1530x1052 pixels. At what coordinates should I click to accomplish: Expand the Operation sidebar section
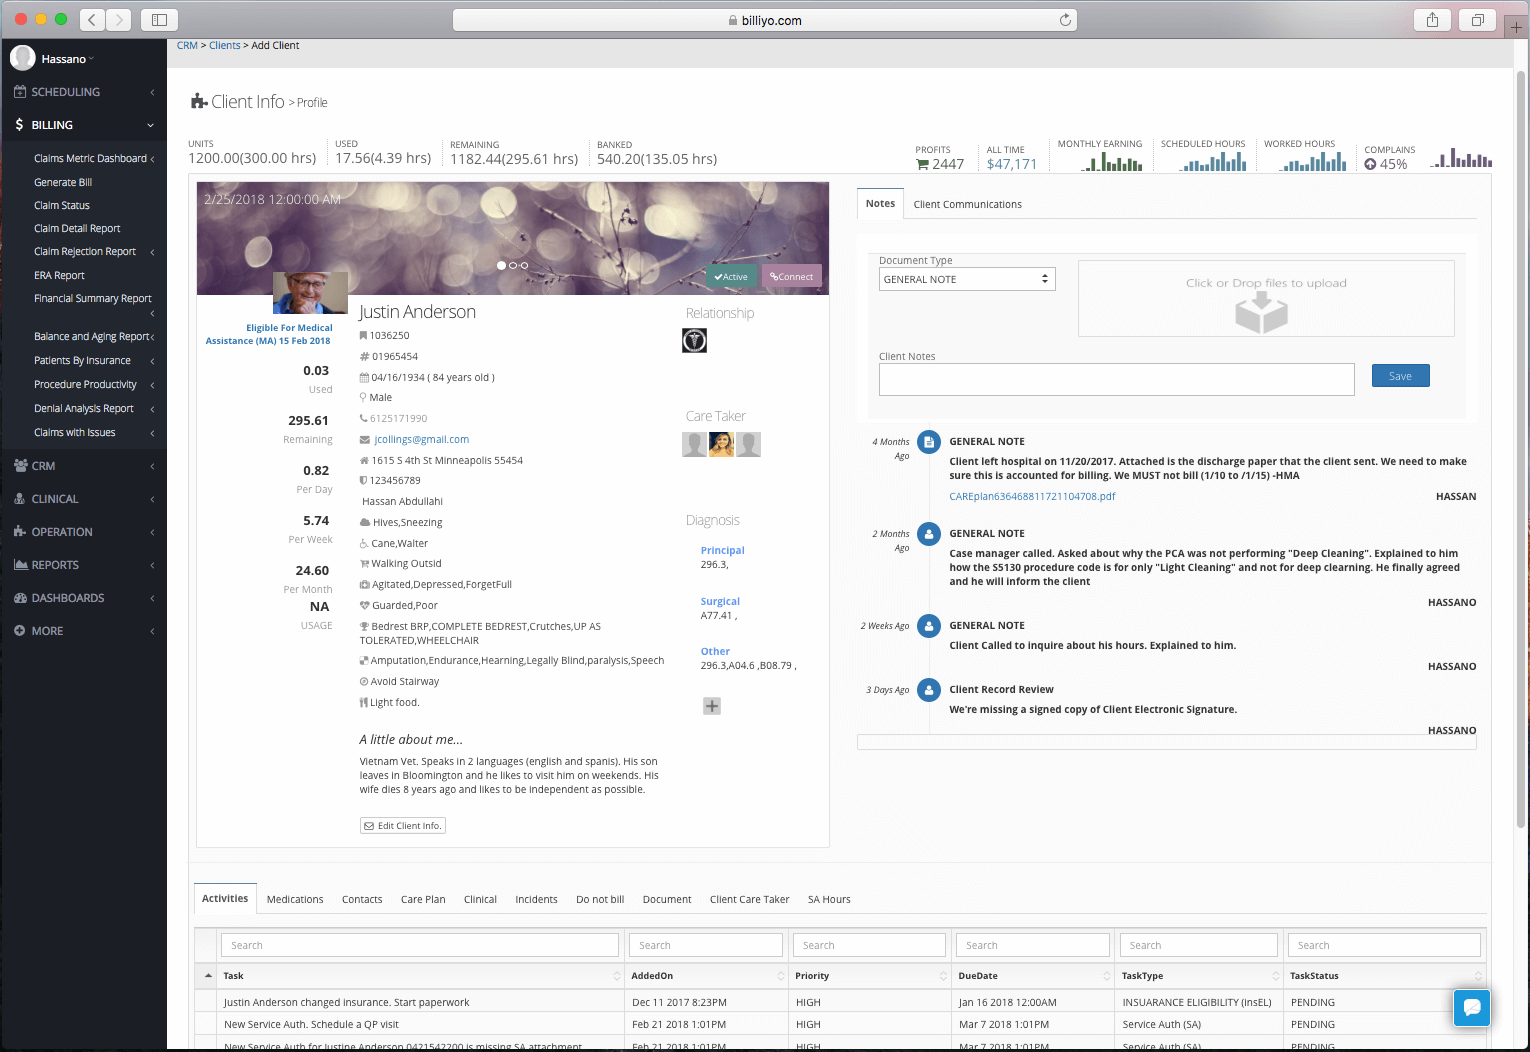(x=83, y=532)
